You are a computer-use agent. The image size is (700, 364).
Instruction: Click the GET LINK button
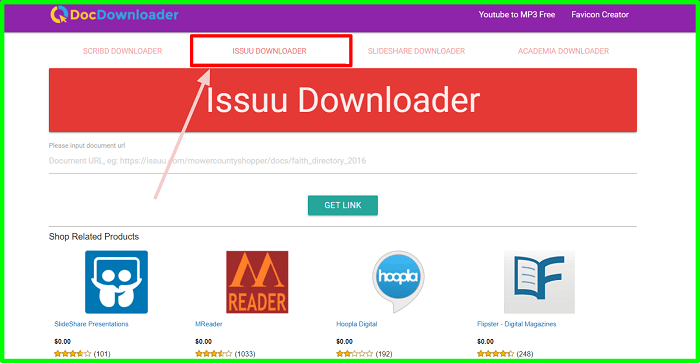coord(342,205)
